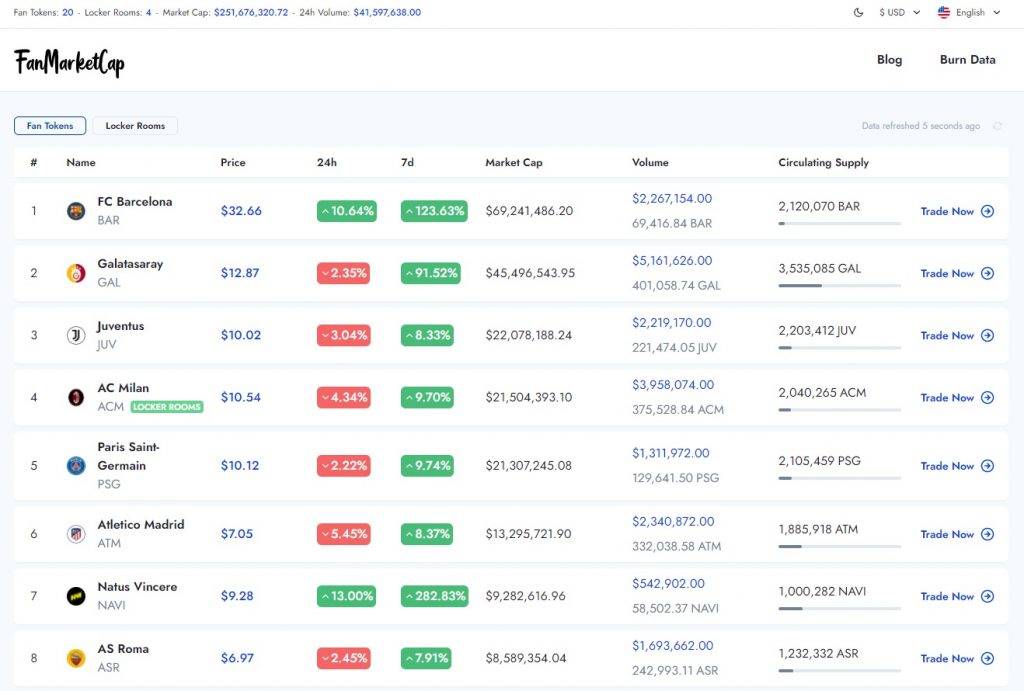Sort table by Price column header
Screen dimensions: 1024x691
click(233, 163)
